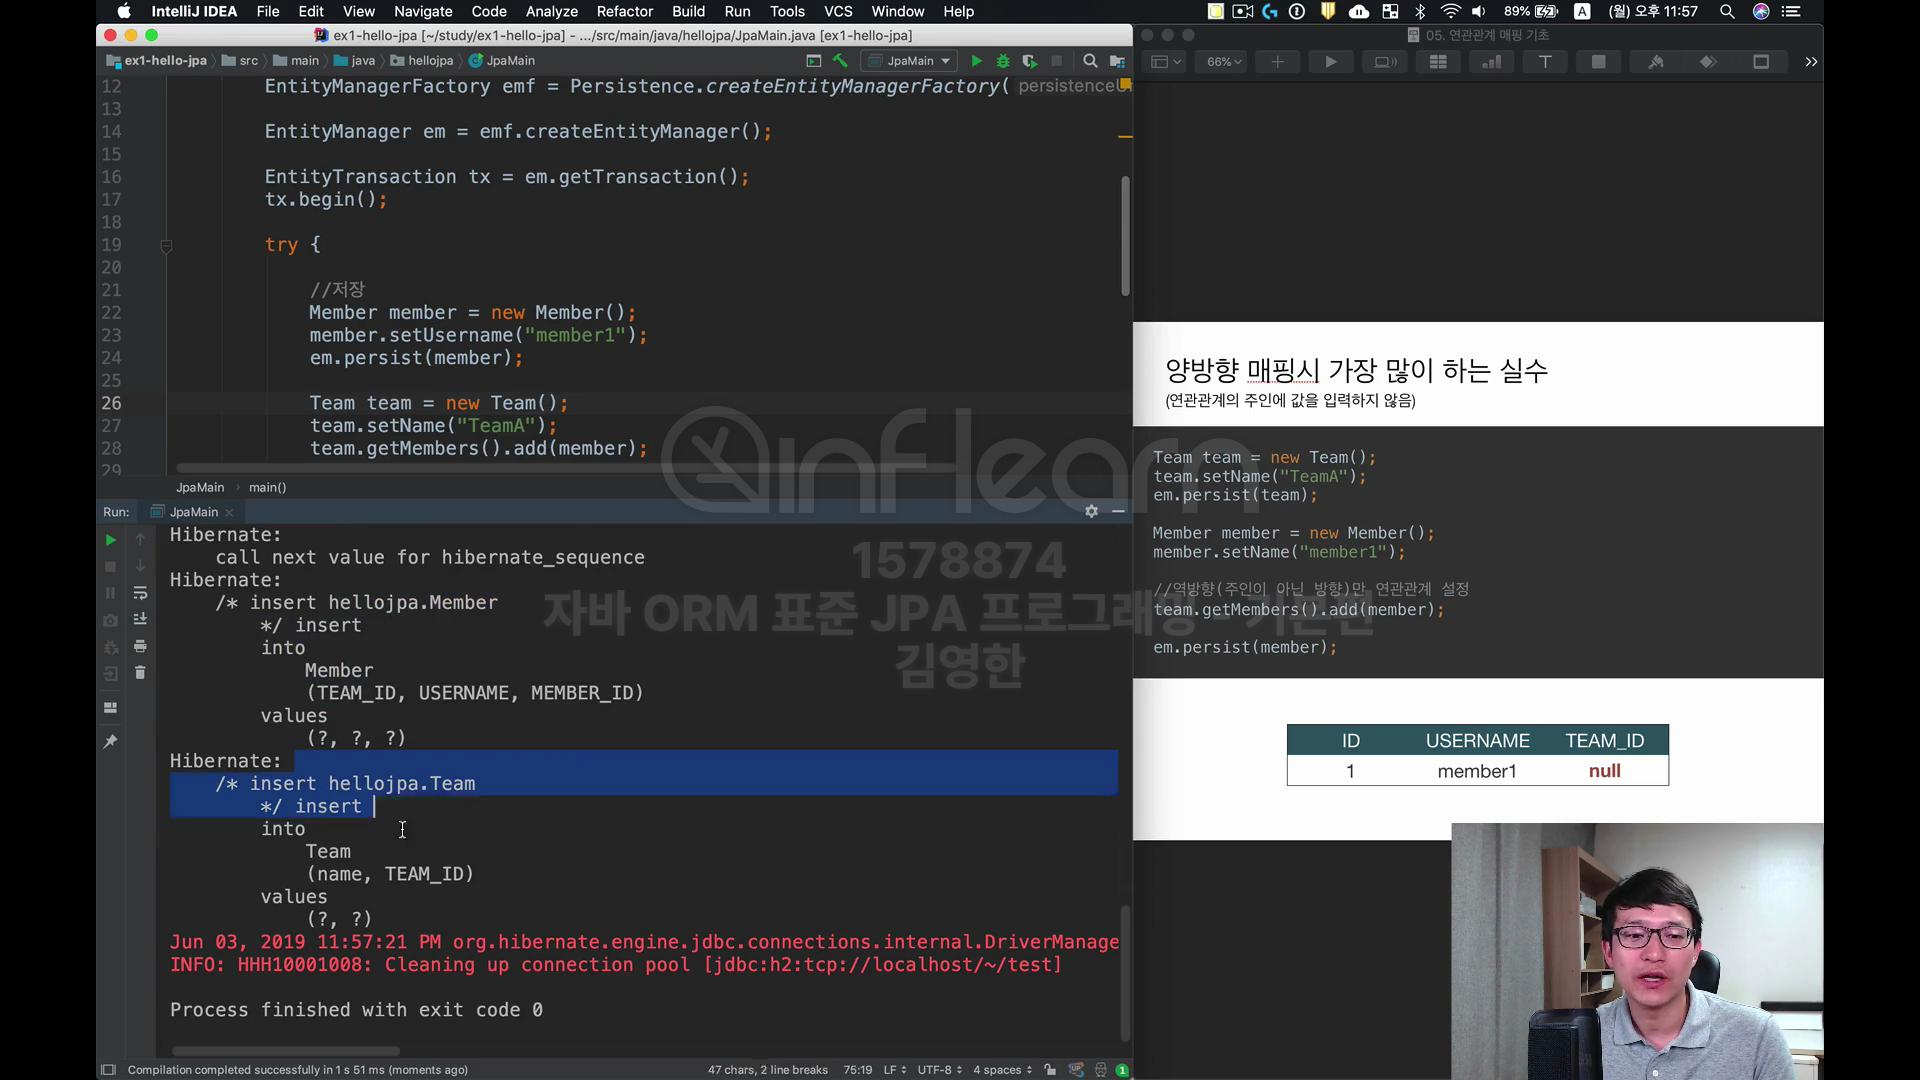
Task: Collapse the try block fold marker
Action: click(166, 245)
